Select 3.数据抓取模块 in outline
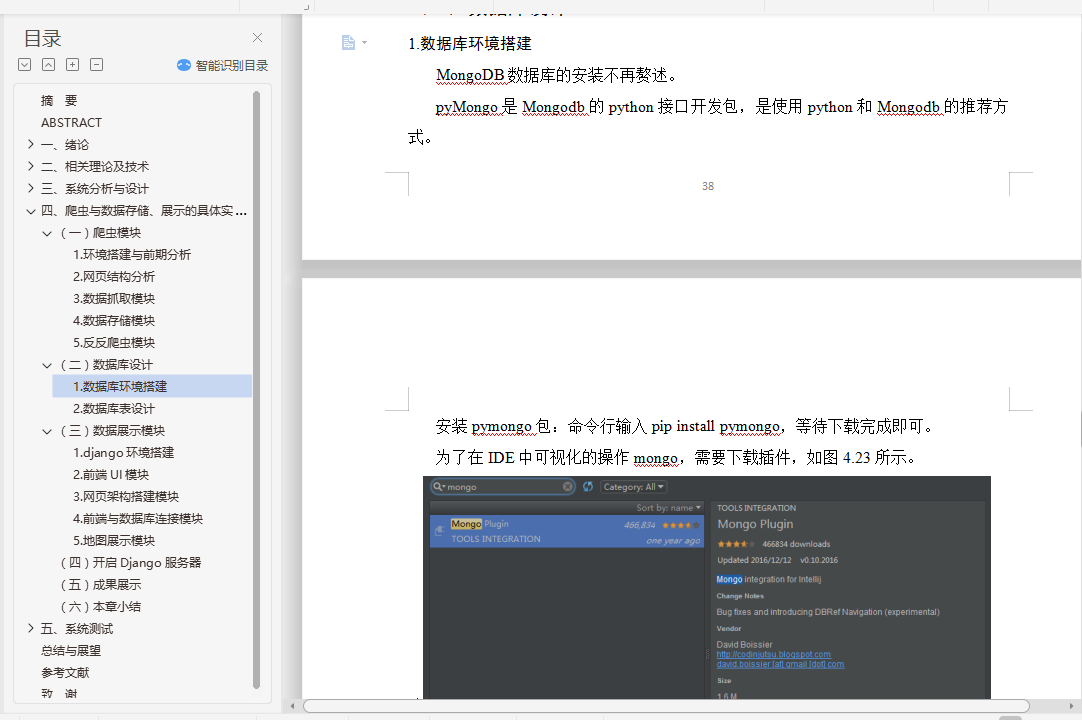The image size is (1082, 720). (x=114, y=299)
